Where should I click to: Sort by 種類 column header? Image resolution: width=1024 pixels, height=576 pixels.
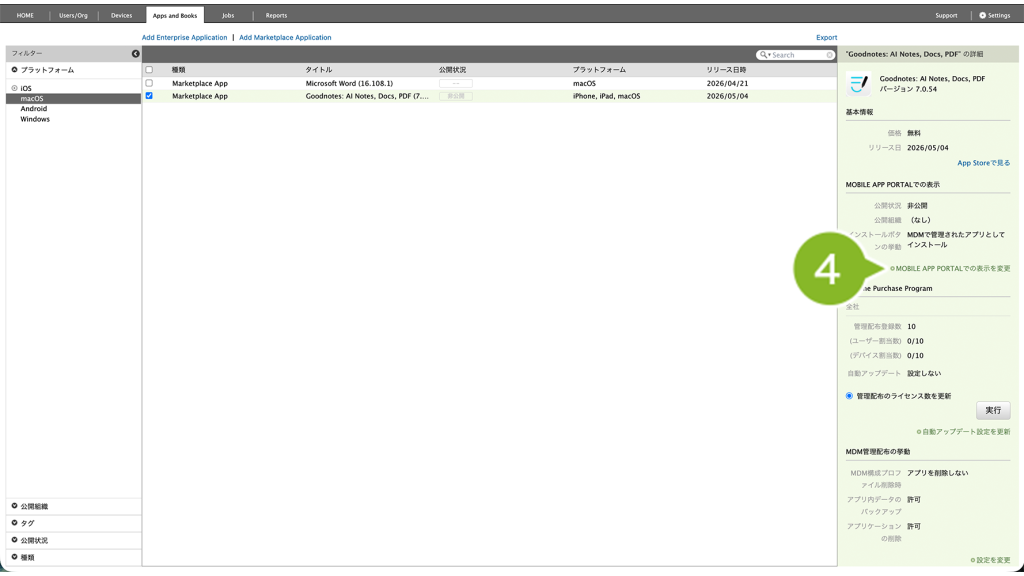178,70
